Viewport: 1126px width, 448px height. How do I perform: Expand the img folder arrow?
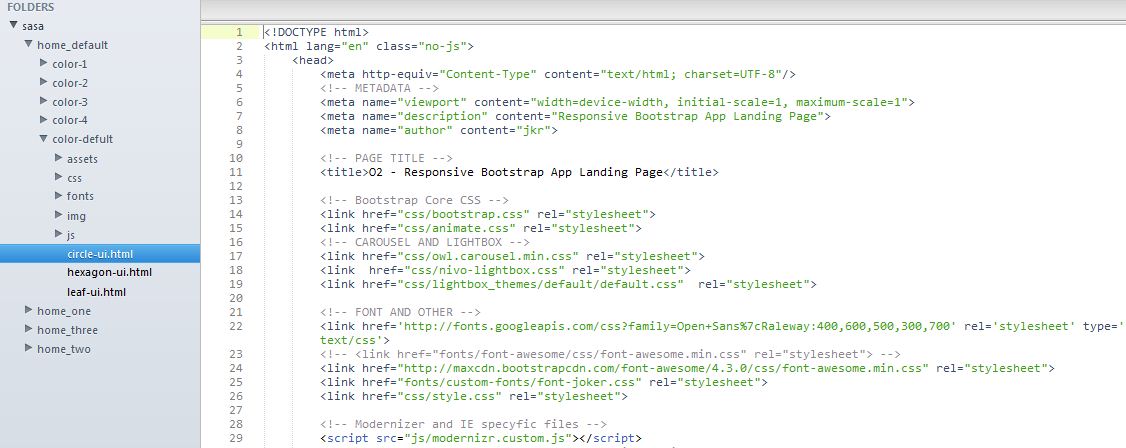click(59, 215)
